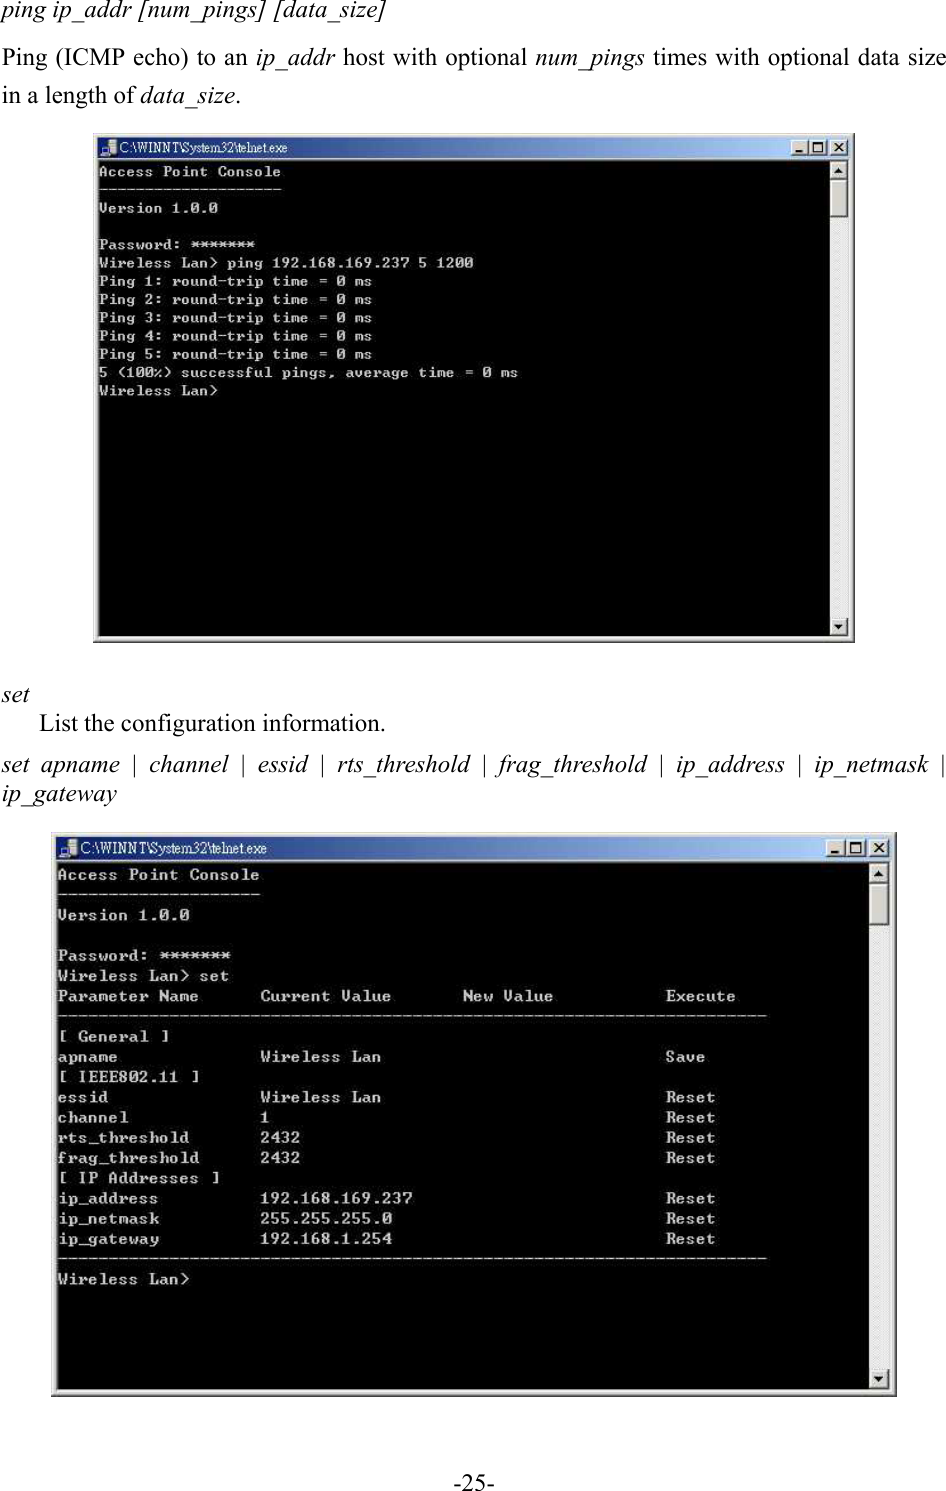Click Reset next to ip_address
946x1491 pixels.
tap(690, 1198)
